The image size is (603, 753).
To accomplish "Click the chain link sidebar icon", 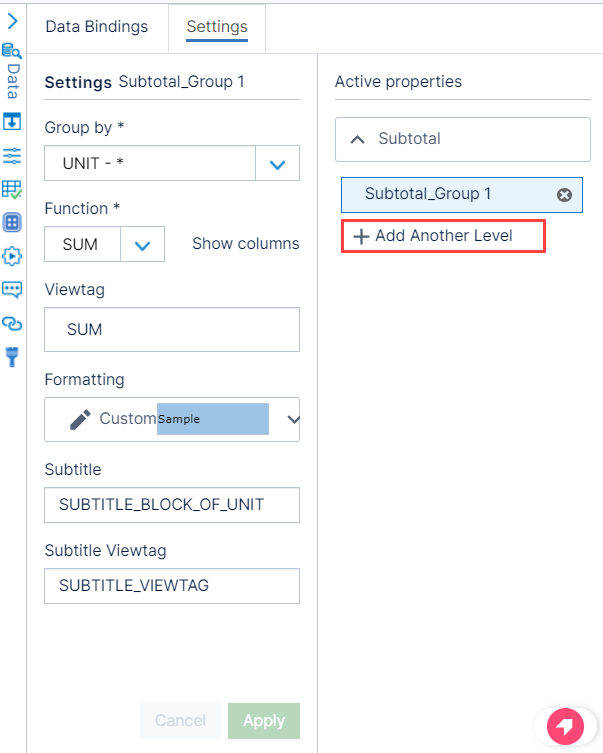I will 12,324.
